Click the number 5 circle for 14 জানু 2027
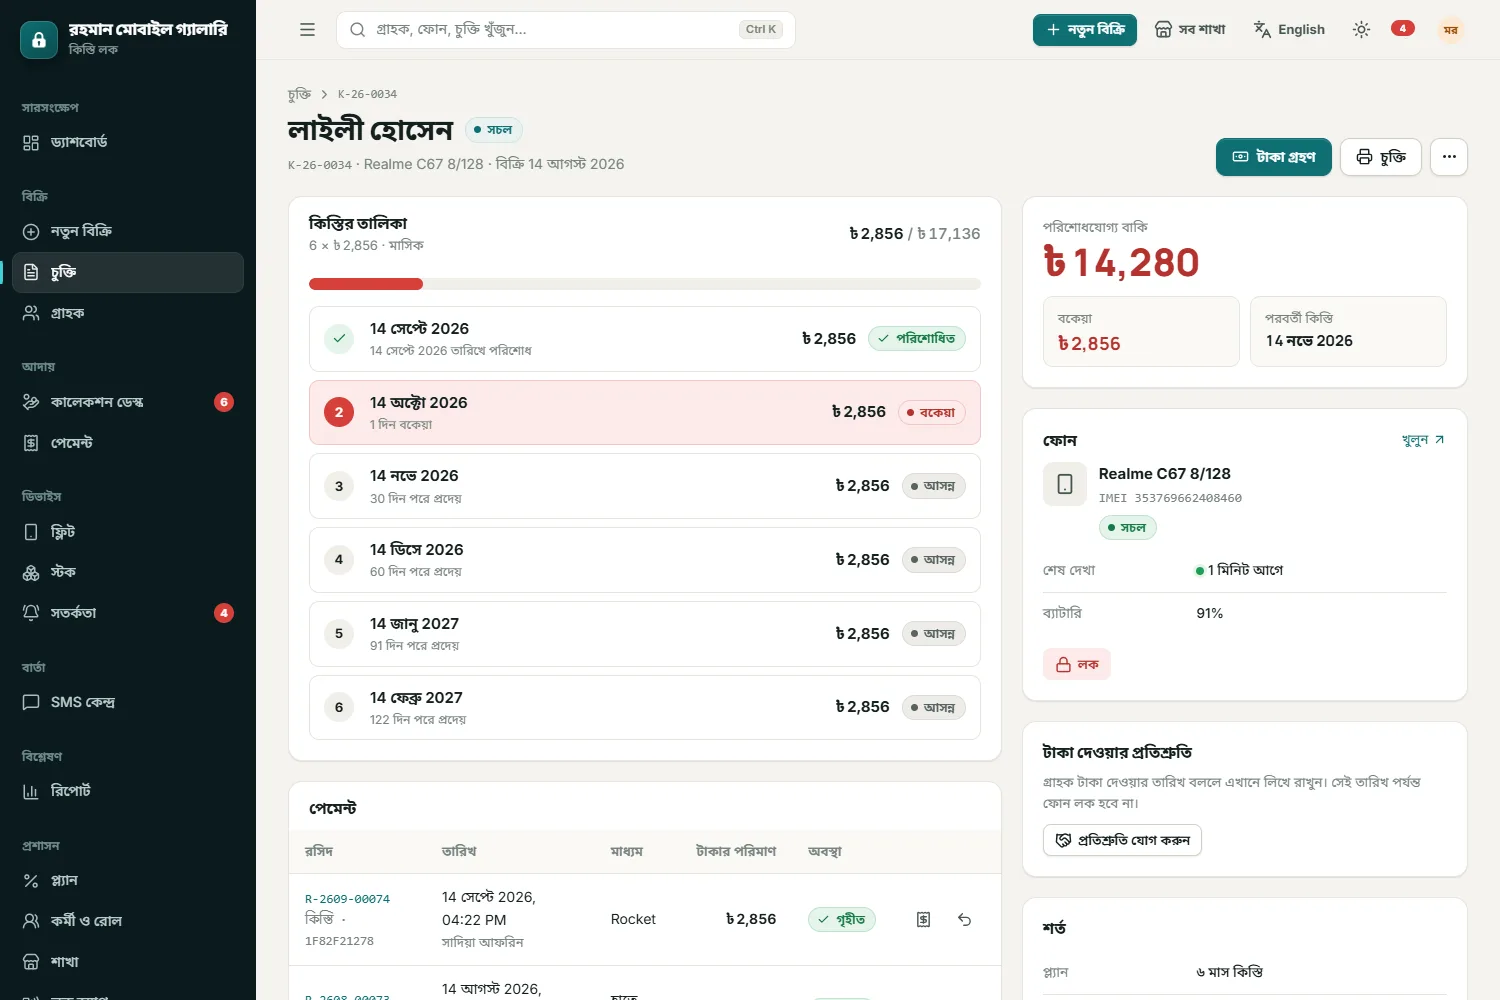Viewport: 1500px width, 1000px height. [x=339, y=634]
